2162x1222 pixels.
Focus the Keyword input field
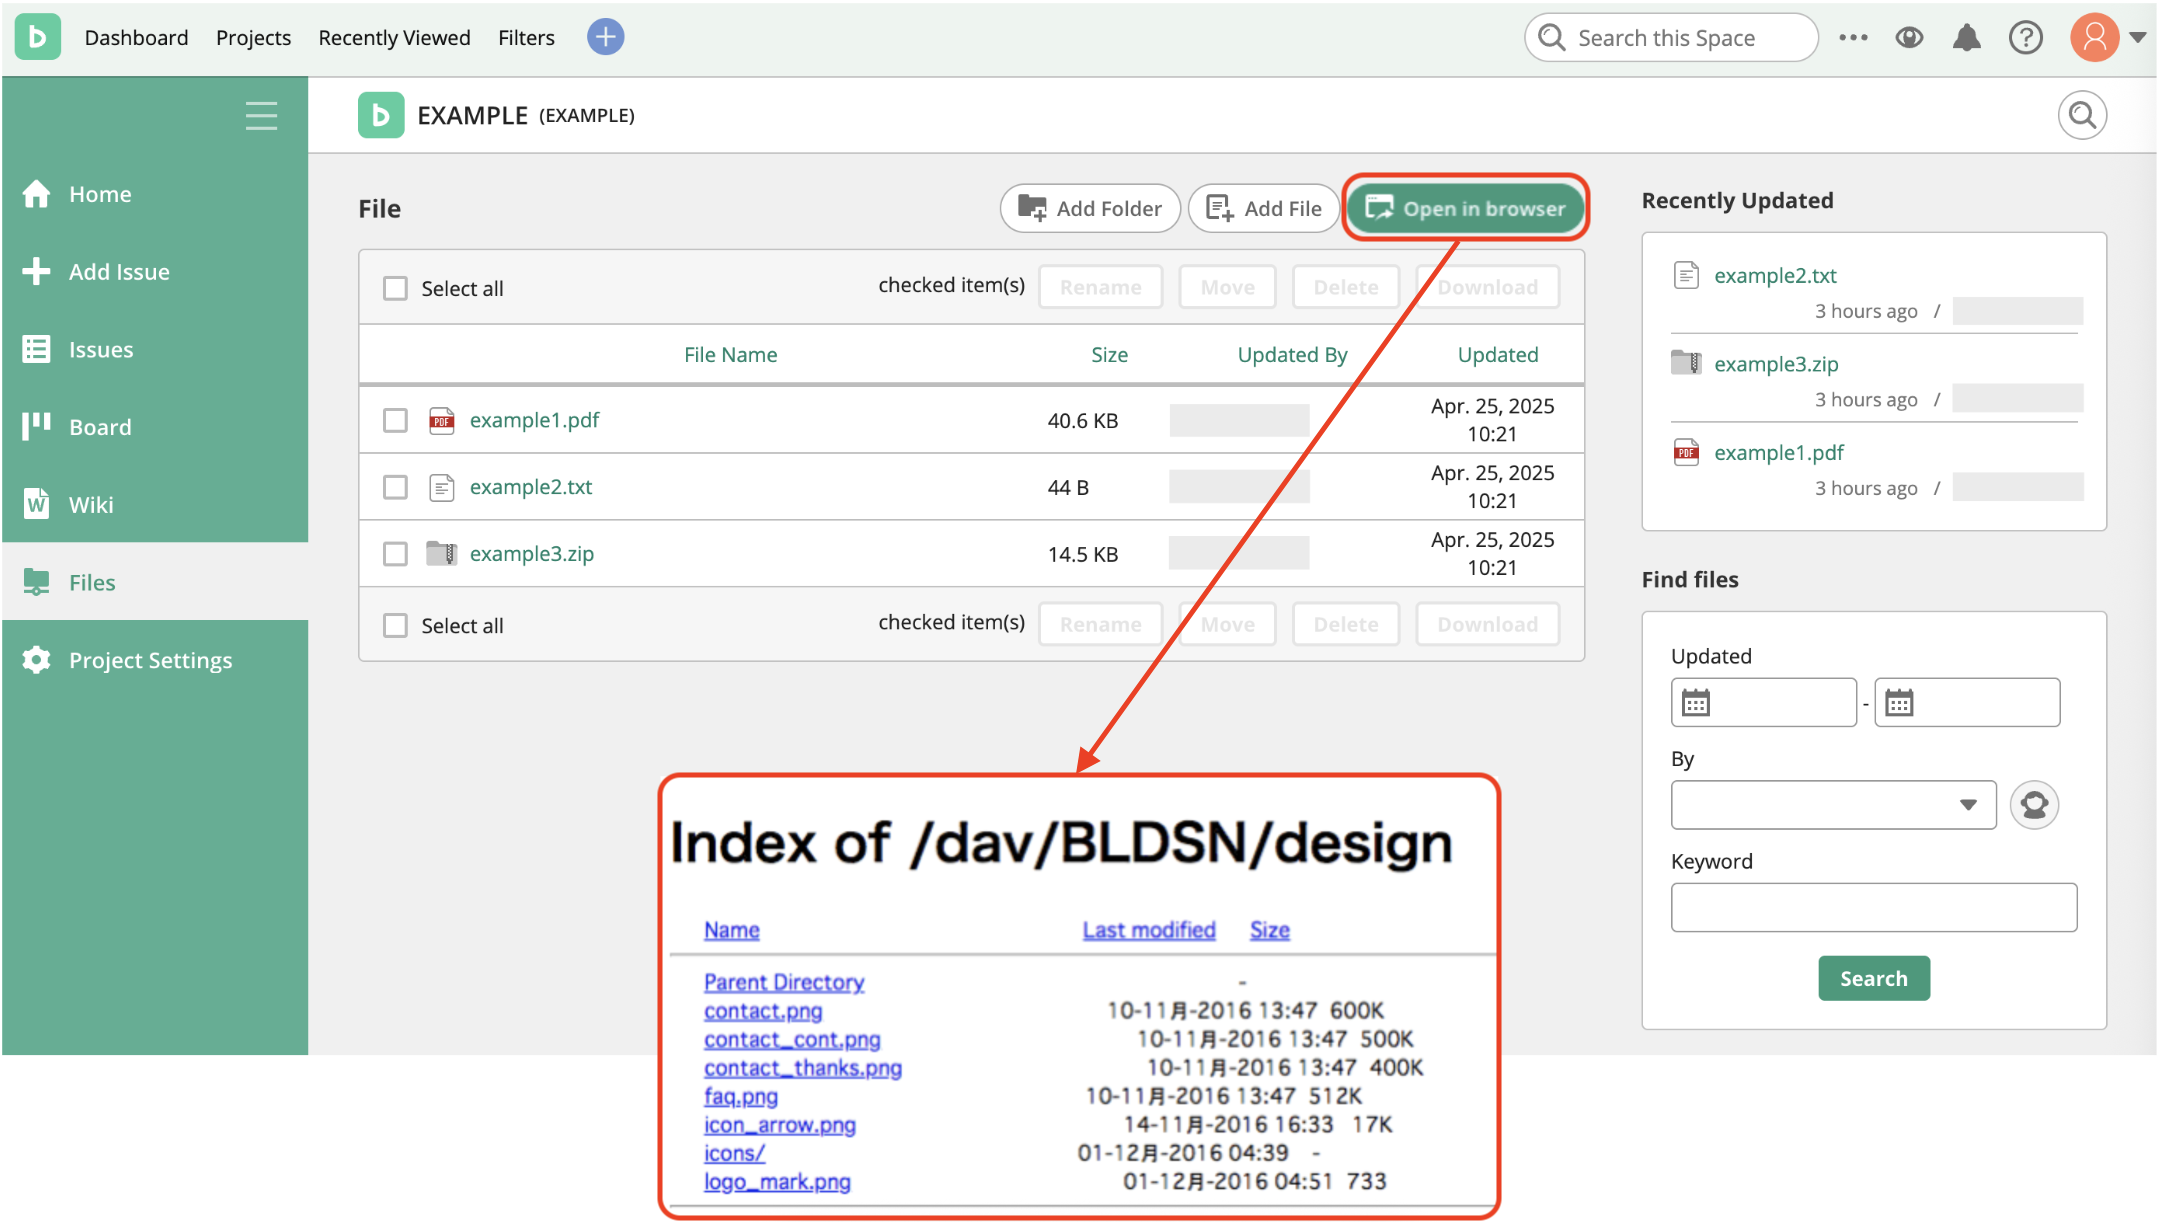click(x=1873, y=907)
